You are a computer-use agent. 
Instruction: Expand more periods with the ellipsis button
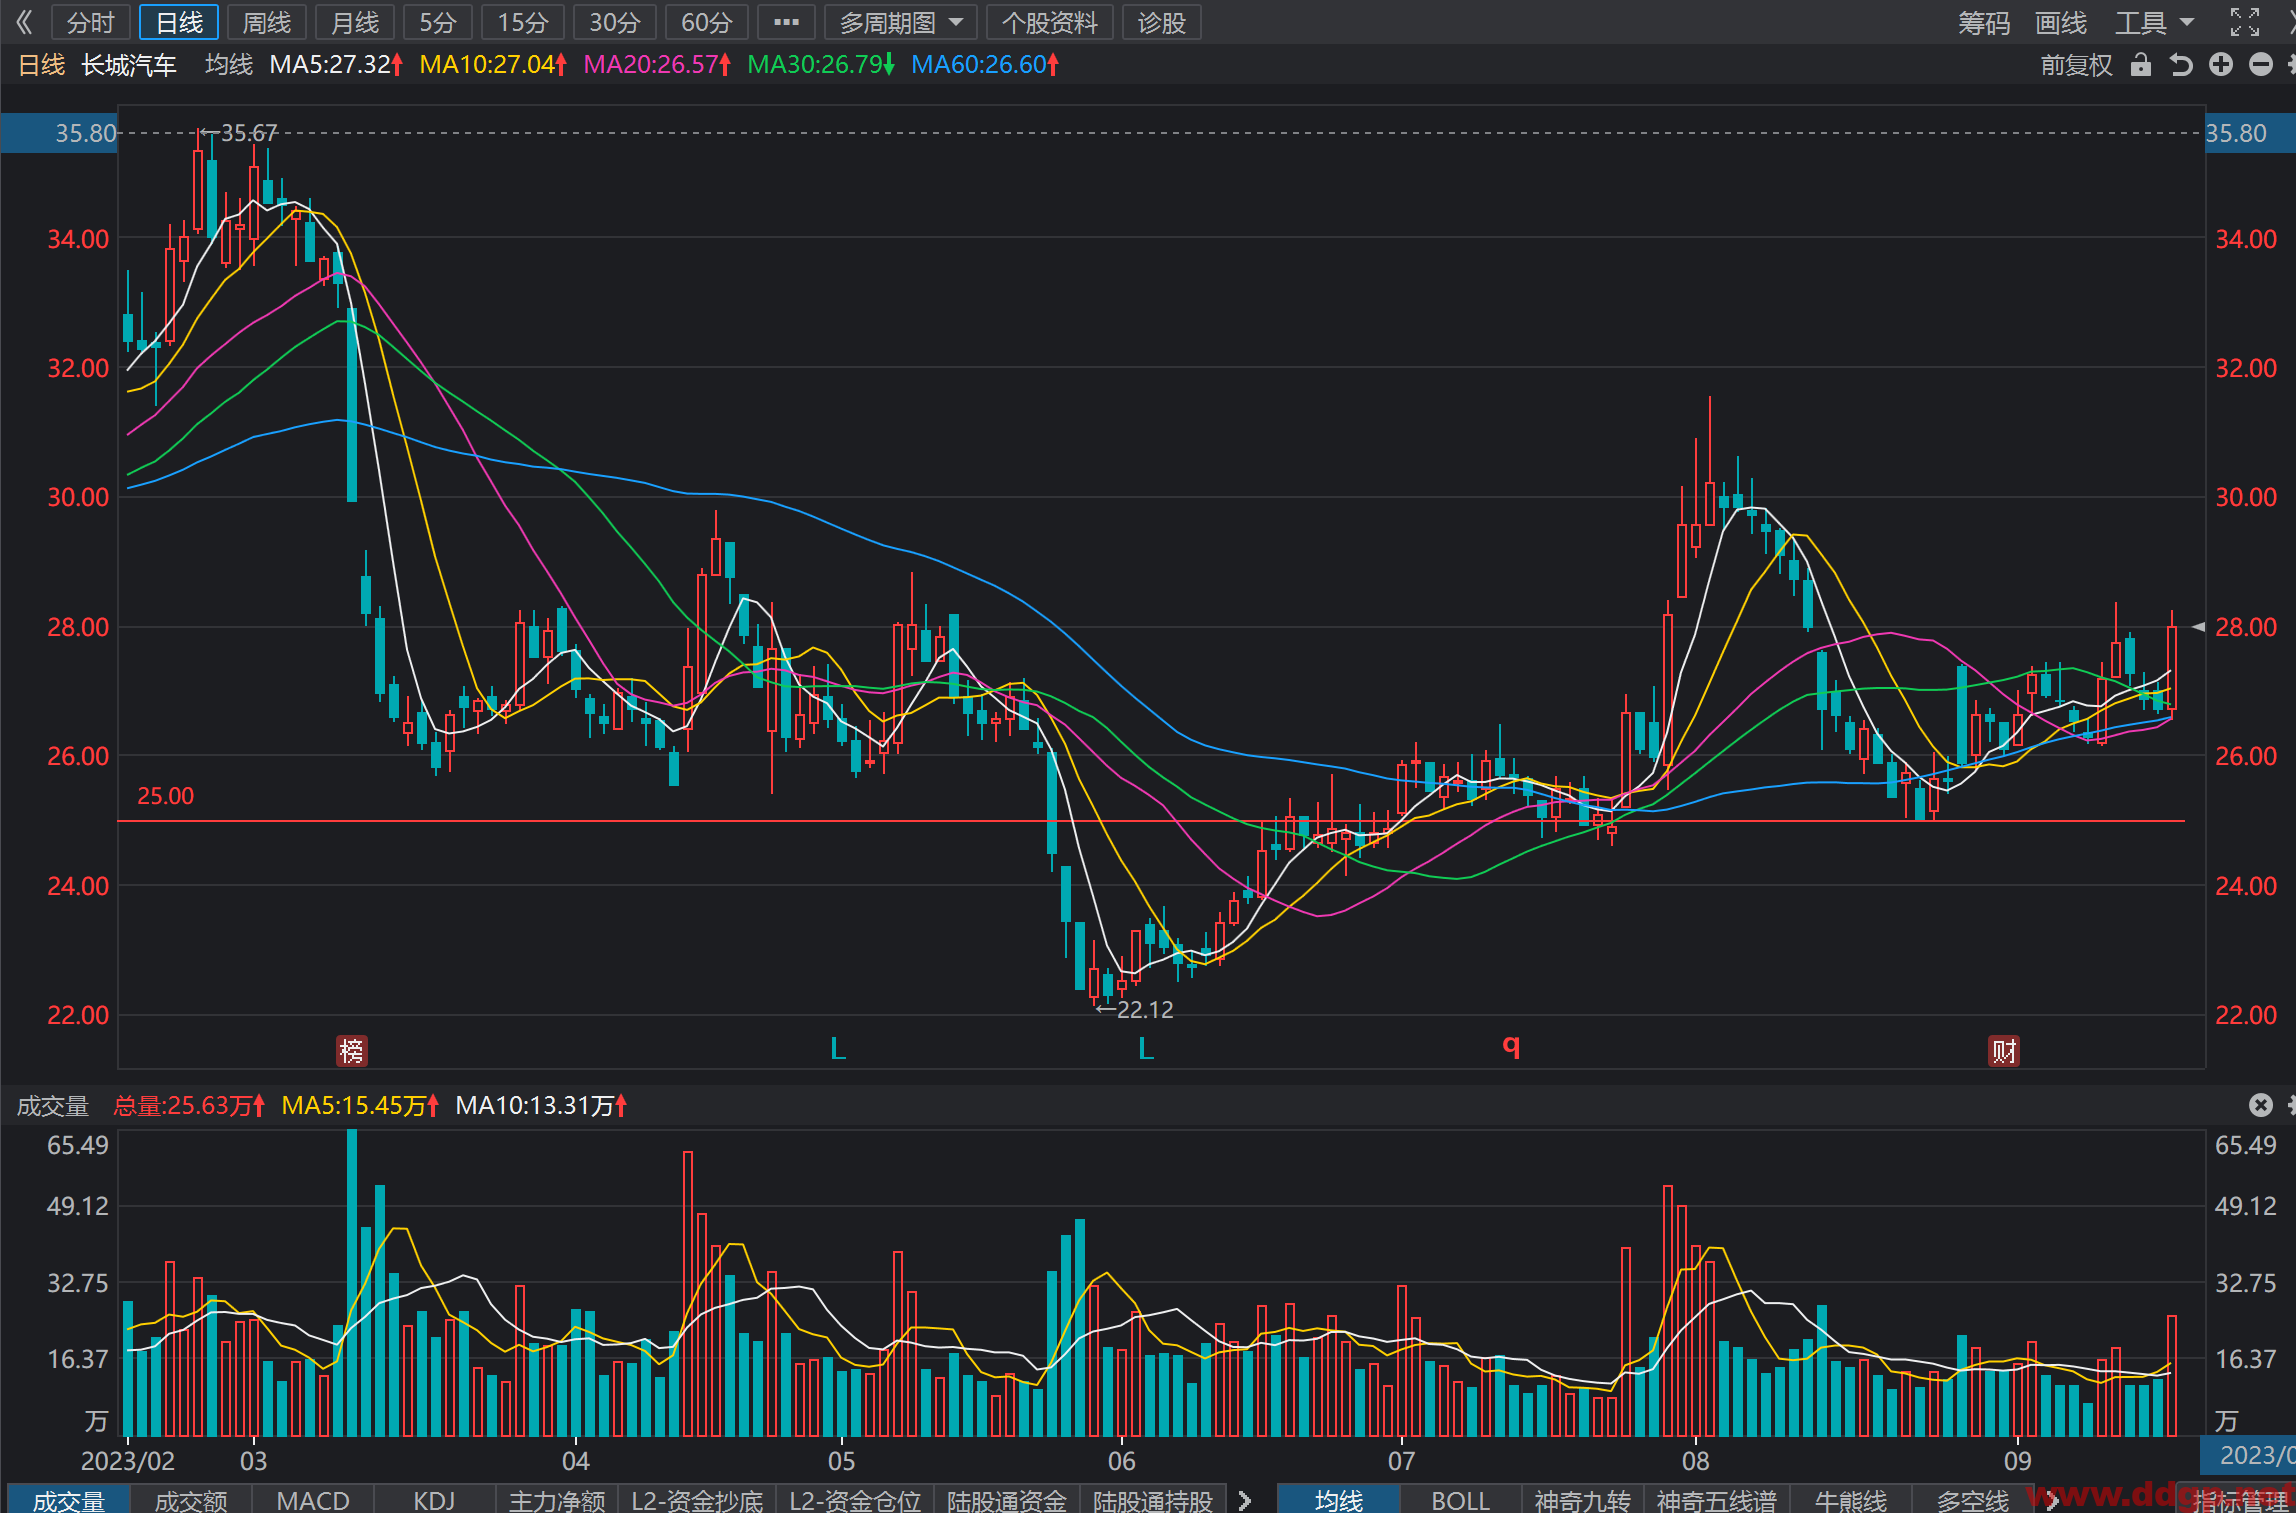coord(787,22)
